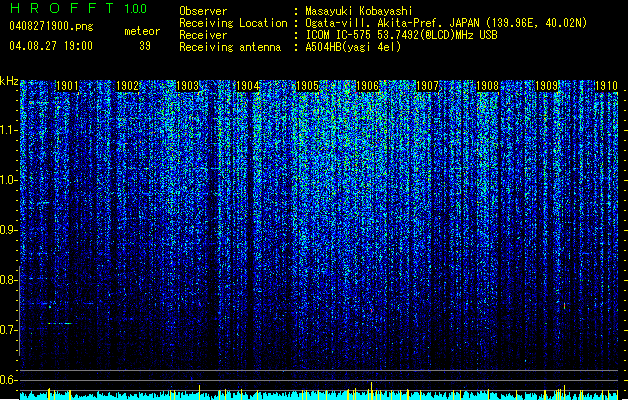Select the meteor count value 39

click(145, 46)
